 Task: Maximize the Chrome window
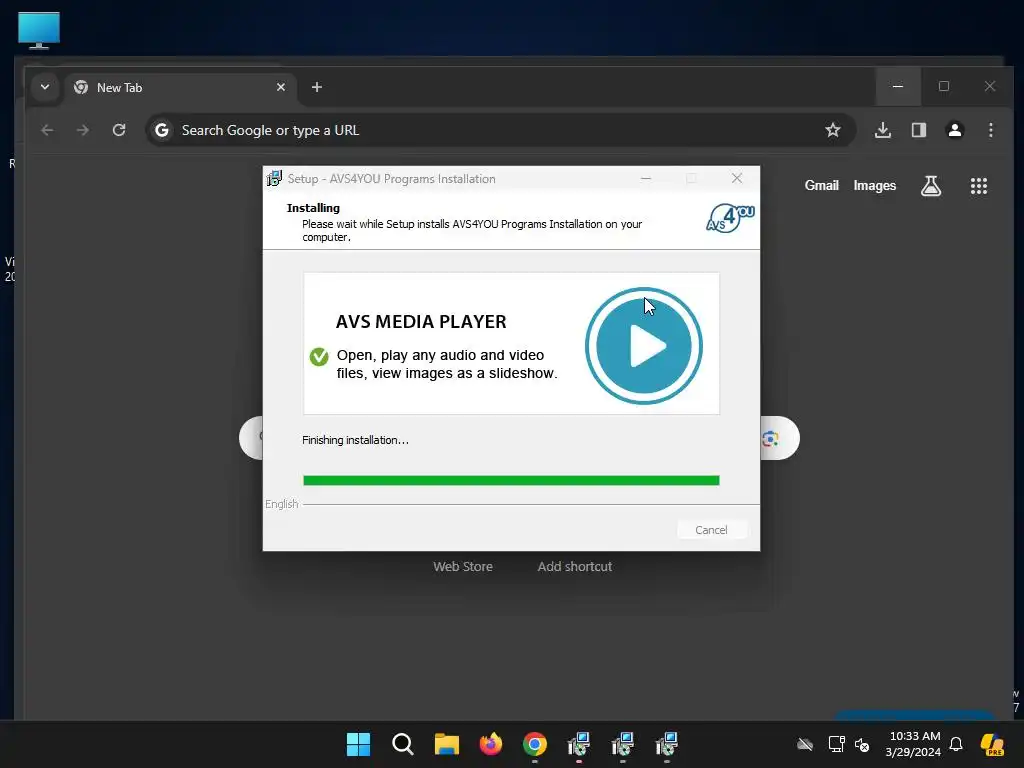944,86
